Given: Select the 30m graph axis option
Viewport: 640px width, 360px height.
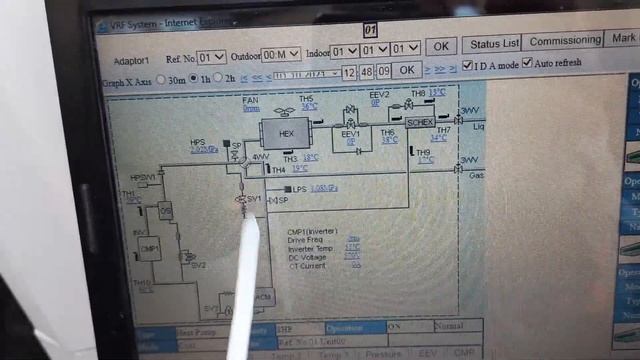Looking at the screenshot, I should pos(161,79).
